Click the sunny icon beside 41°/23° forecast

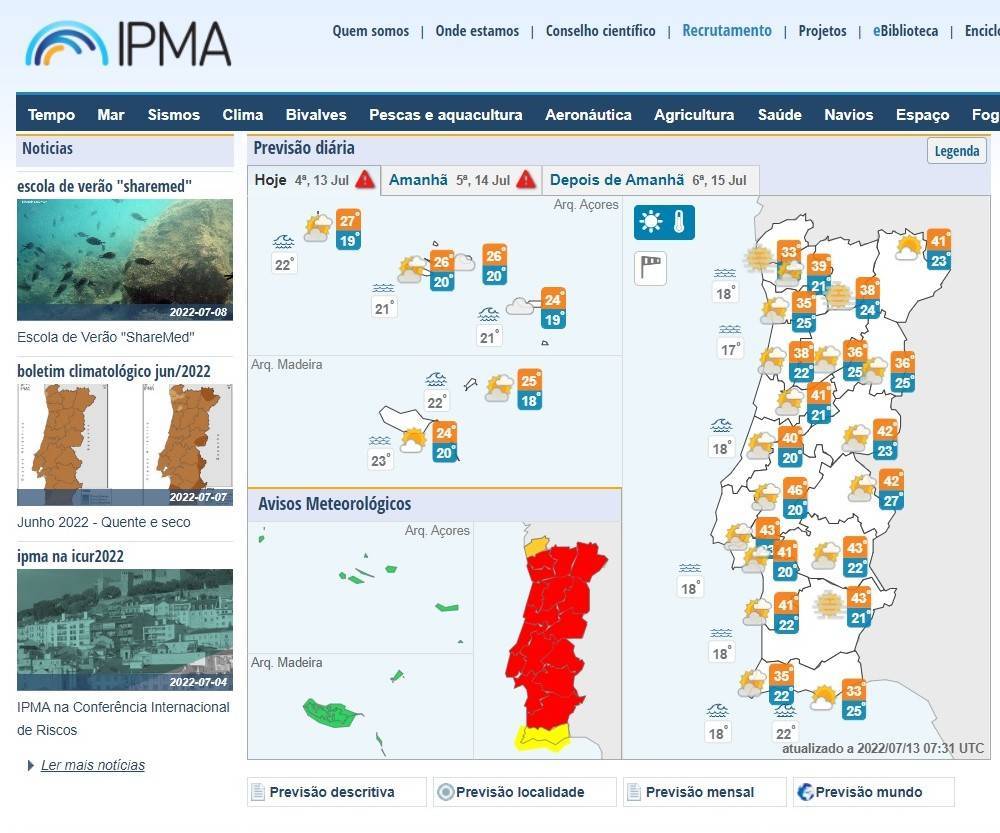pyautogui.click(x=908, y=247)
